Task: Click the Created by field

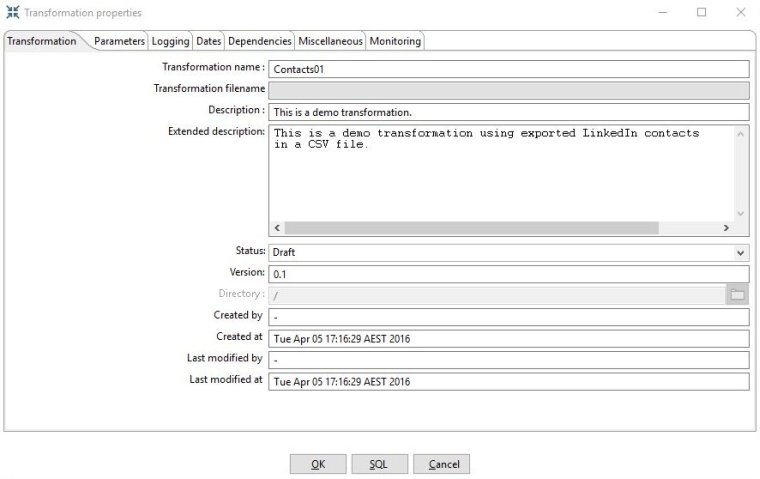Action: (x=508, y=317)
